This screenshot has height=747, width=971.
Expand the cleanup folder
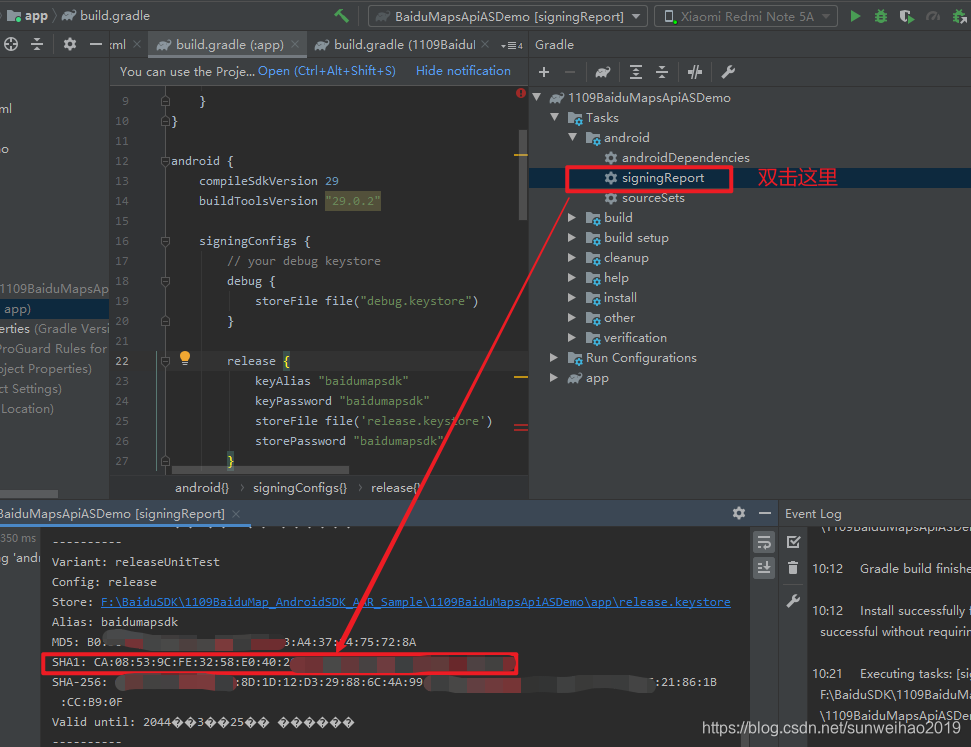(572, 258)
